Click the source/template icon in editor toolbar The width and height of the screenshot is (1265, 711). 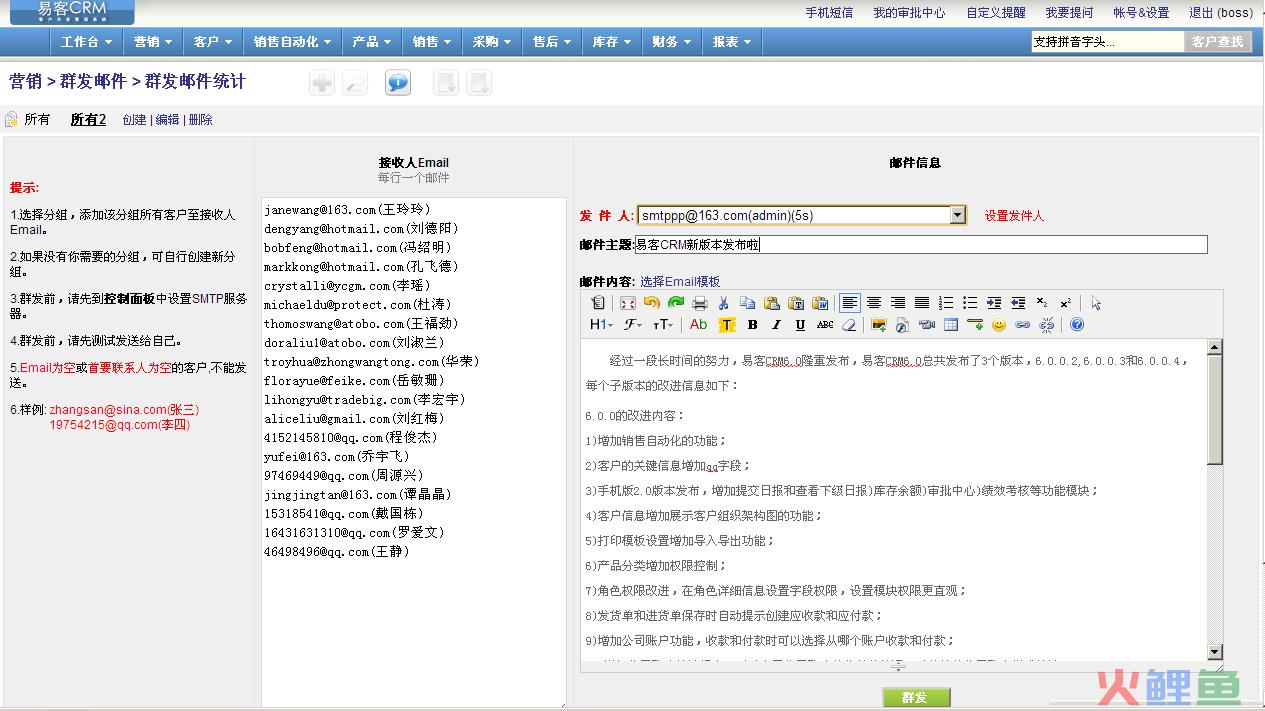click(598, 302)
